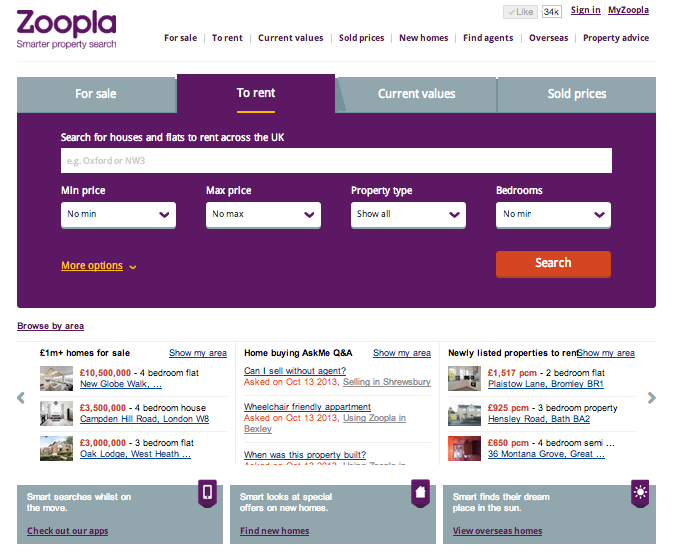Open the £10,500,000 flat thumbnail
The width and height of the screenshot is (676, 555).
(56, 378)
